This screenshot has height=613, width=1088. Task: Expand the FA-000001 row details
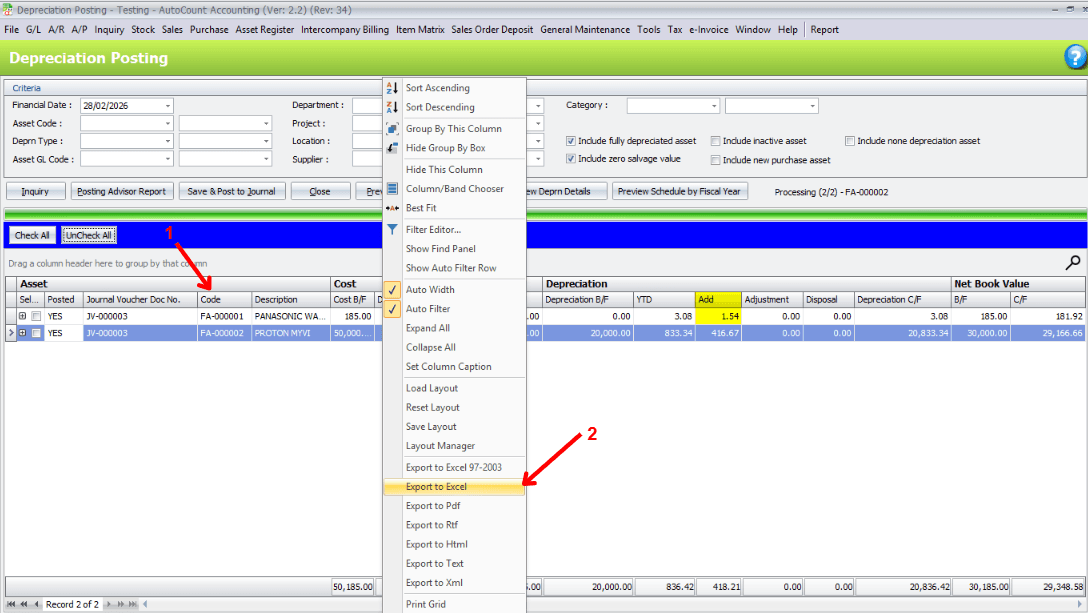click(22, 316)
